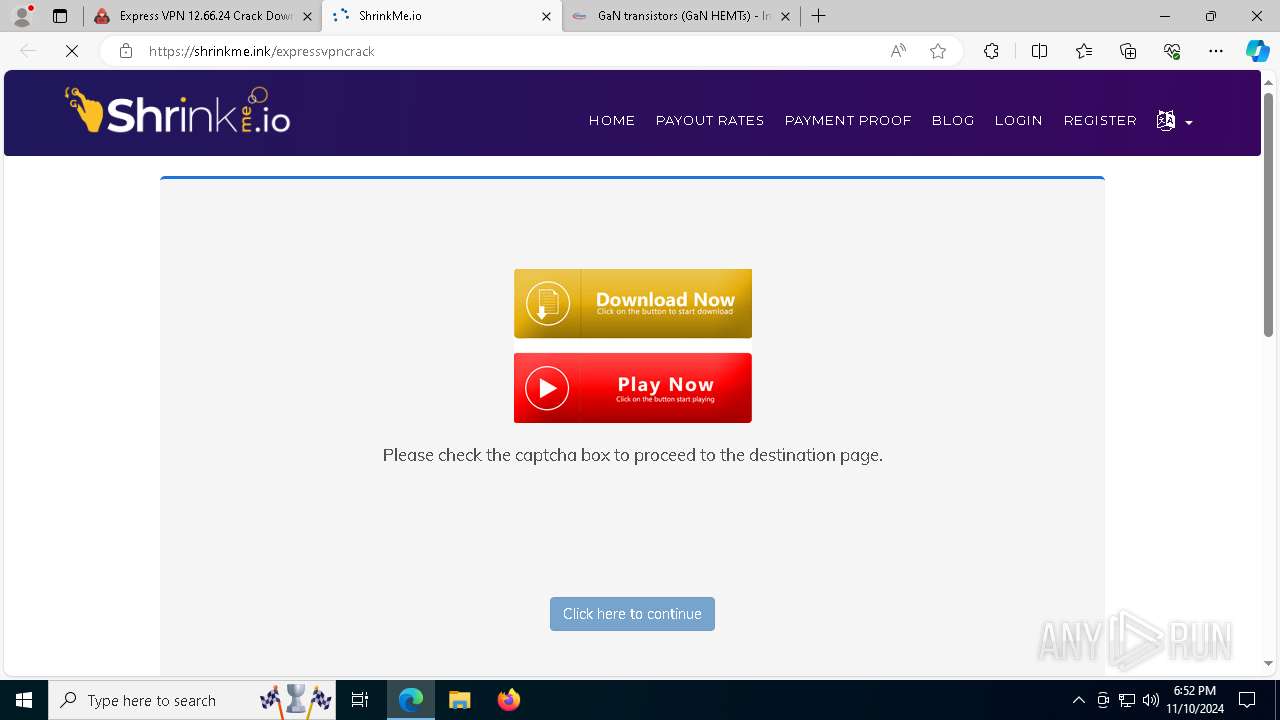This screenshot has height=720, width=1280.
Task: Toggle Split screen icon
Action: click(1039, 51)
